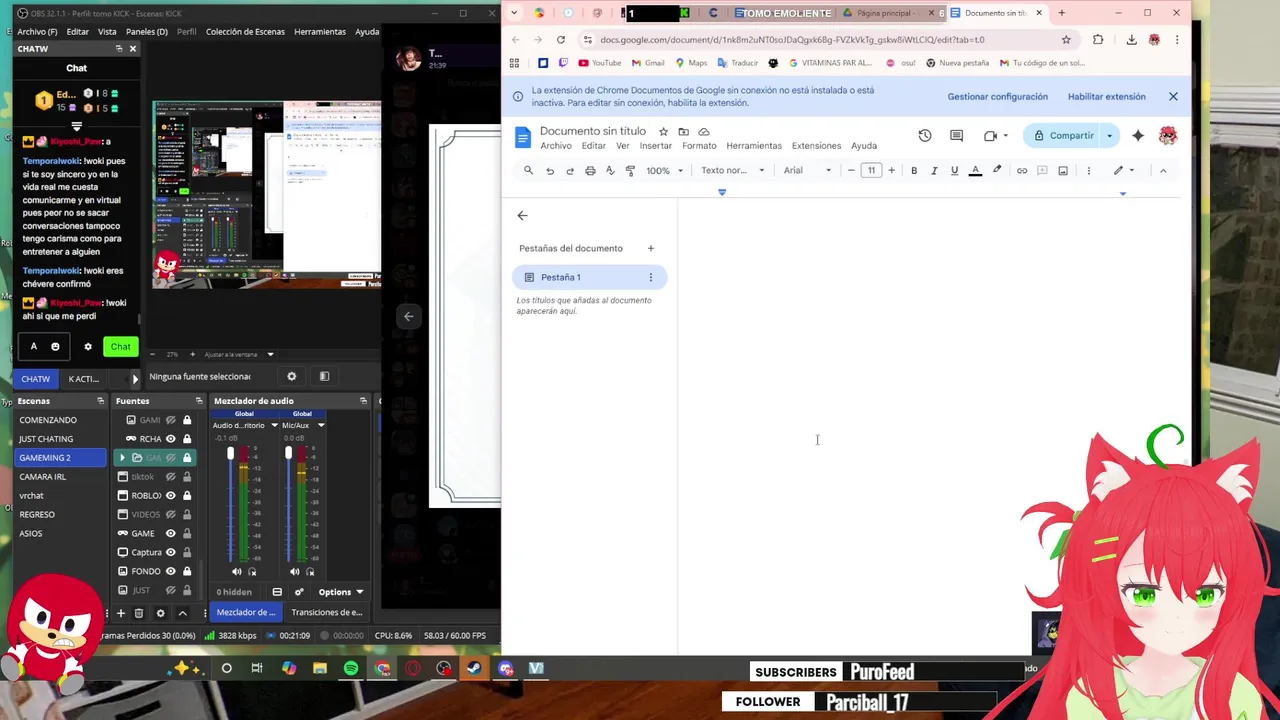Move source up with the arrow button
Image resolution: width=1280 pixels, height=720 pixels.
coord(182,613)
